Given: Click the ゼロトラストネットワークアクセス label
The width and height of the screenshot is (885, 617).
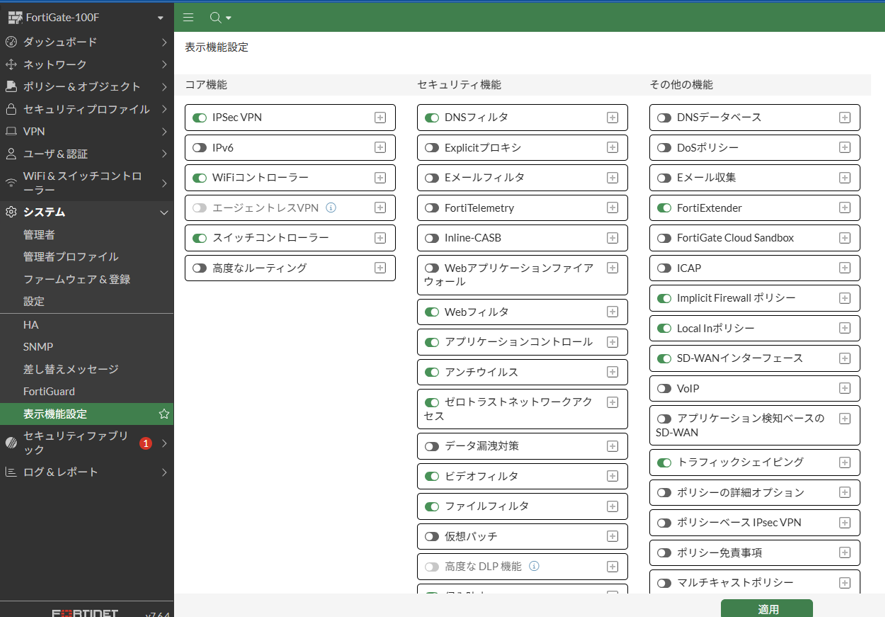Looking at the screenshot, I should click(x=508, y=409).
